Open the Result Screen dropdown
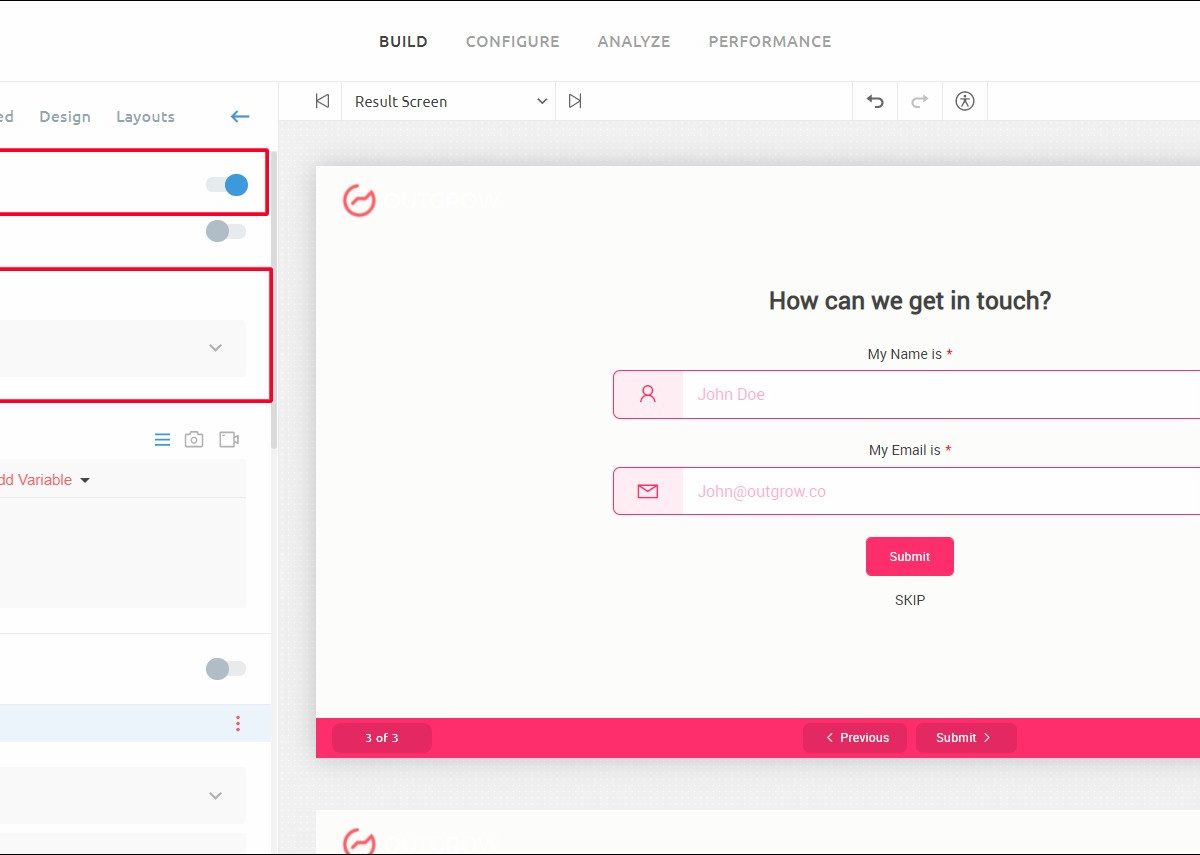This screenshot has height=855, width=1200. pyautogui.click(x=448, y=101)
